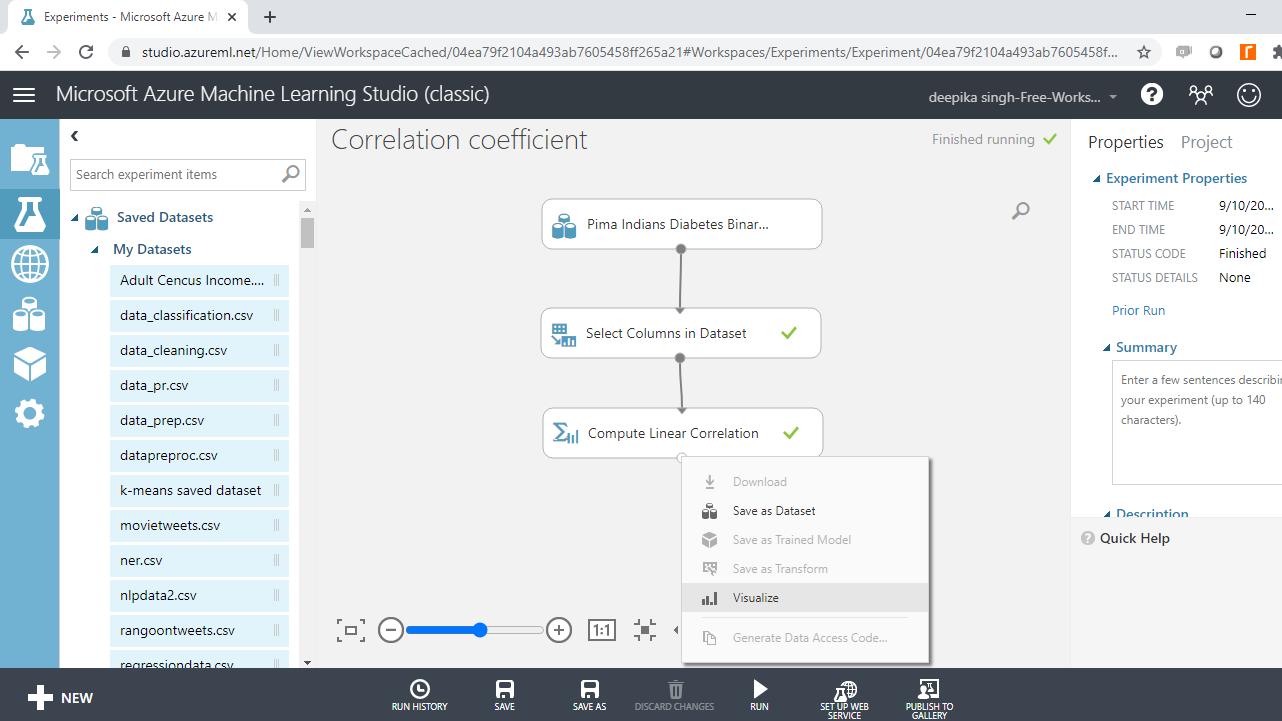Click Publish to Gallery
1282x721 pixels.
coord(929,699)
